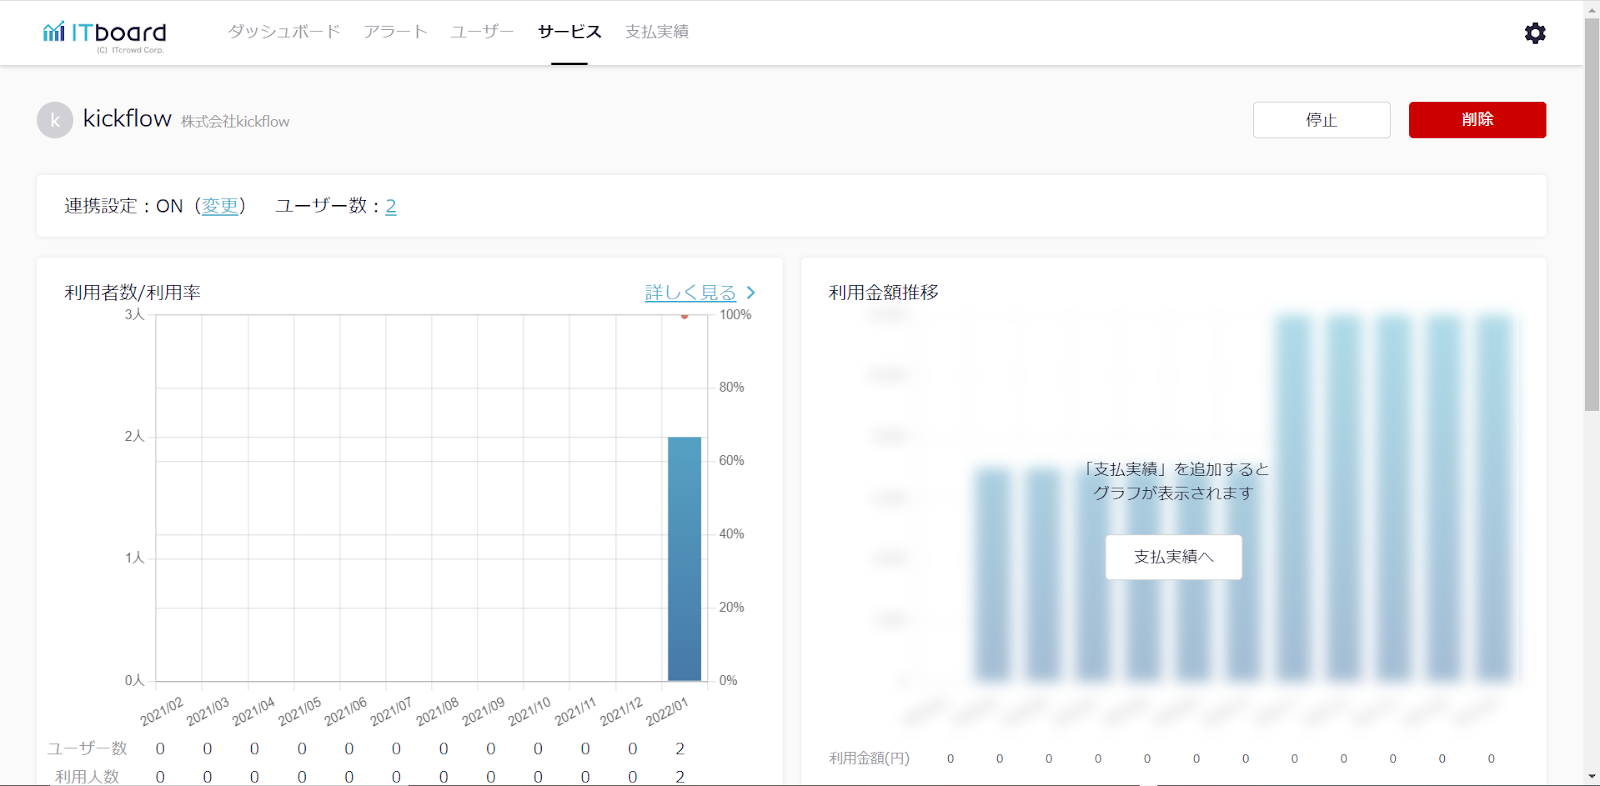1600x786 pixels.
Task: Go to the ユーザー tab
Action: tap(482, 32)
